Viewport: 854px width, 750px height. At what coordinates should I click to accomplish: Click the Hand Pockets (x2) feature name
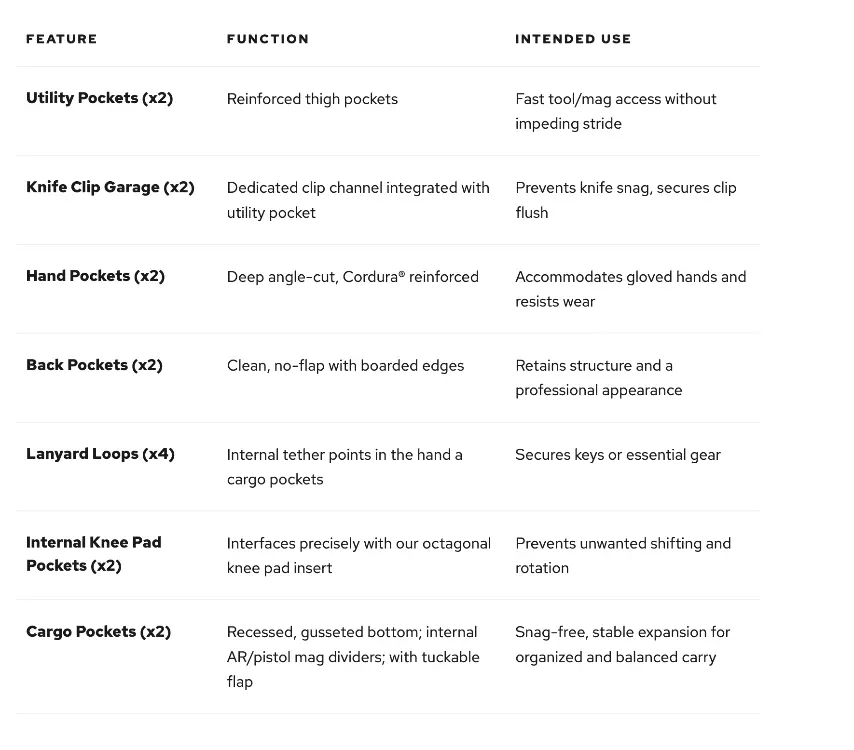(95, 276)
